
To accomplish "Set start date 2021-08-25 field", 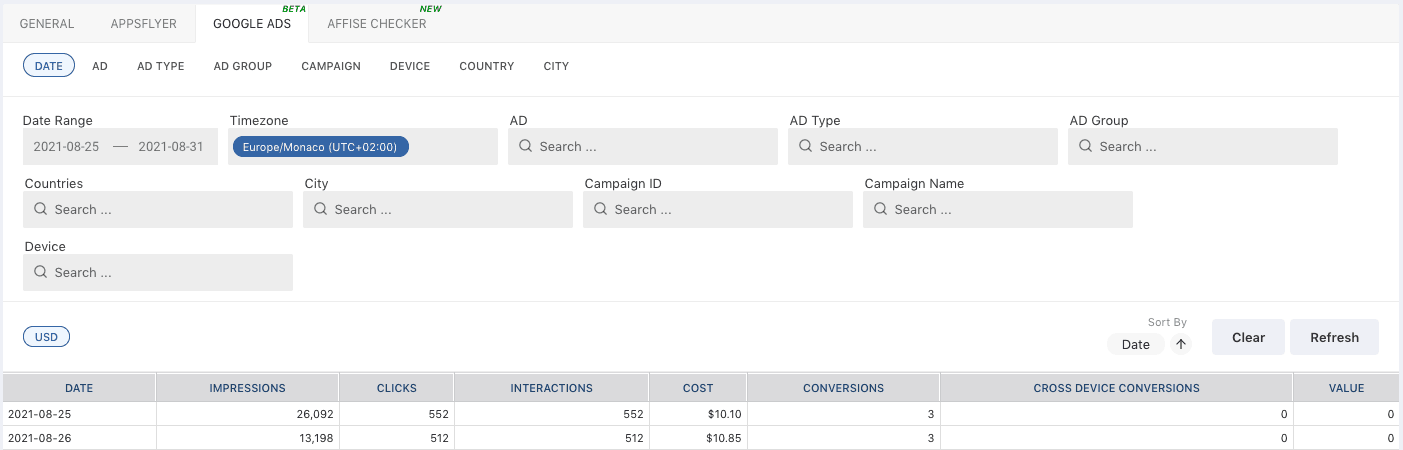I will point(66,146).
